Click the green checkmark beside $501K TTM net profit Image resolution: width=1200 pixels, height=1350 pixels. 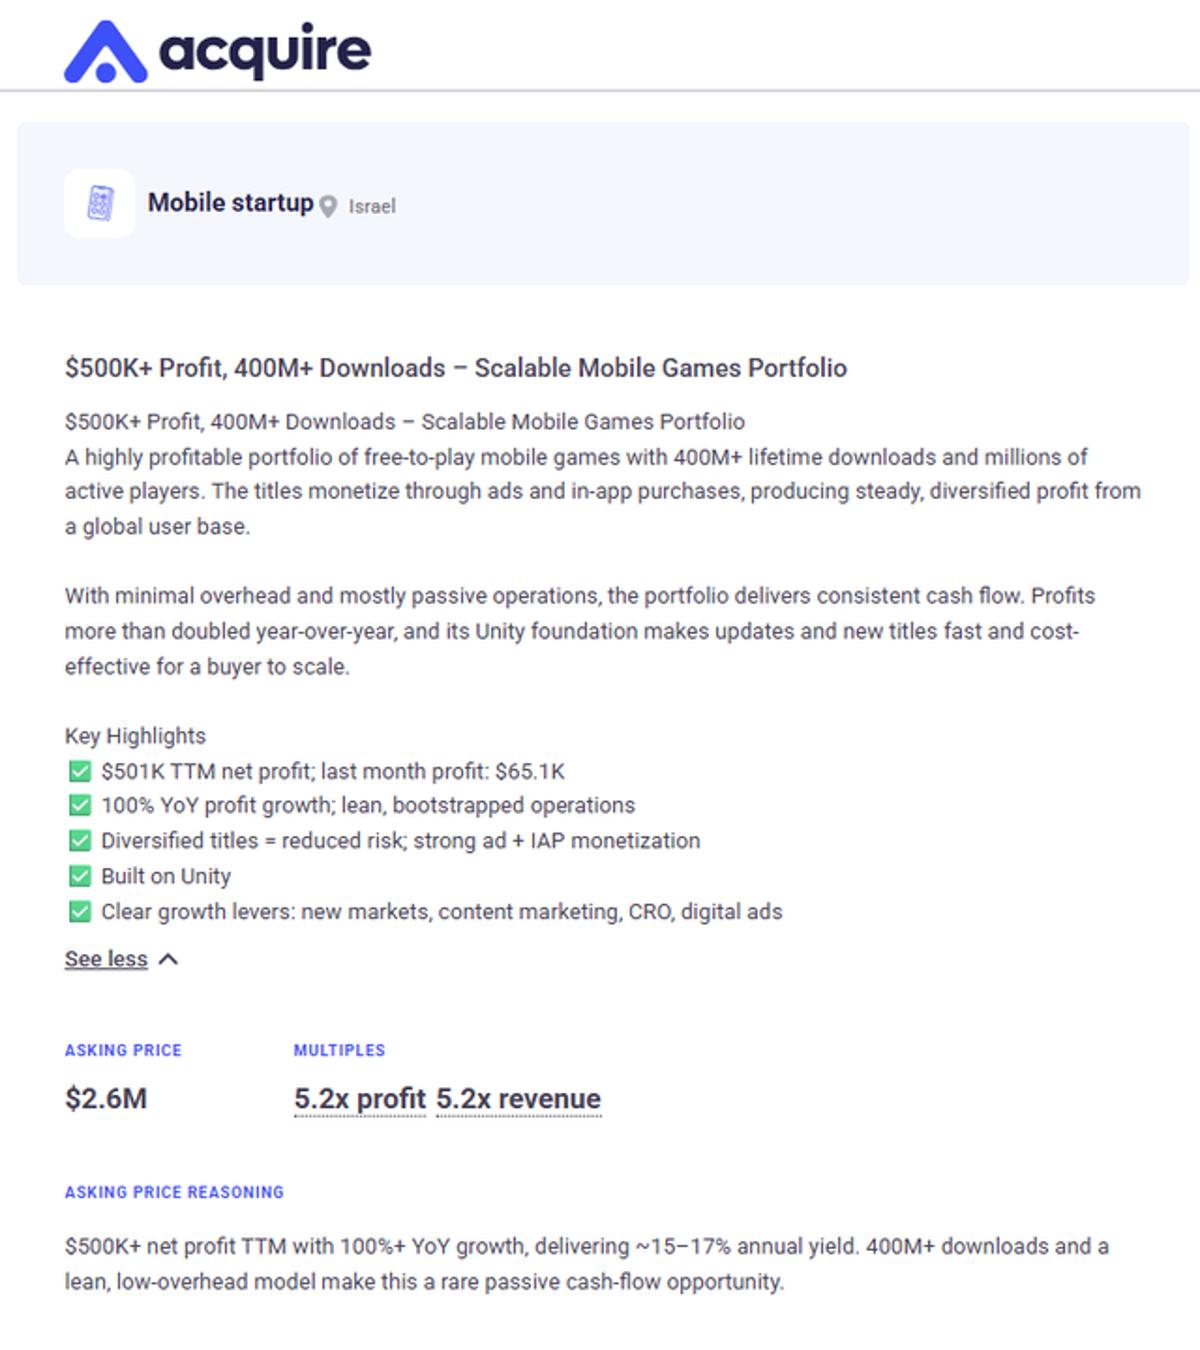[x=80, y=771]
